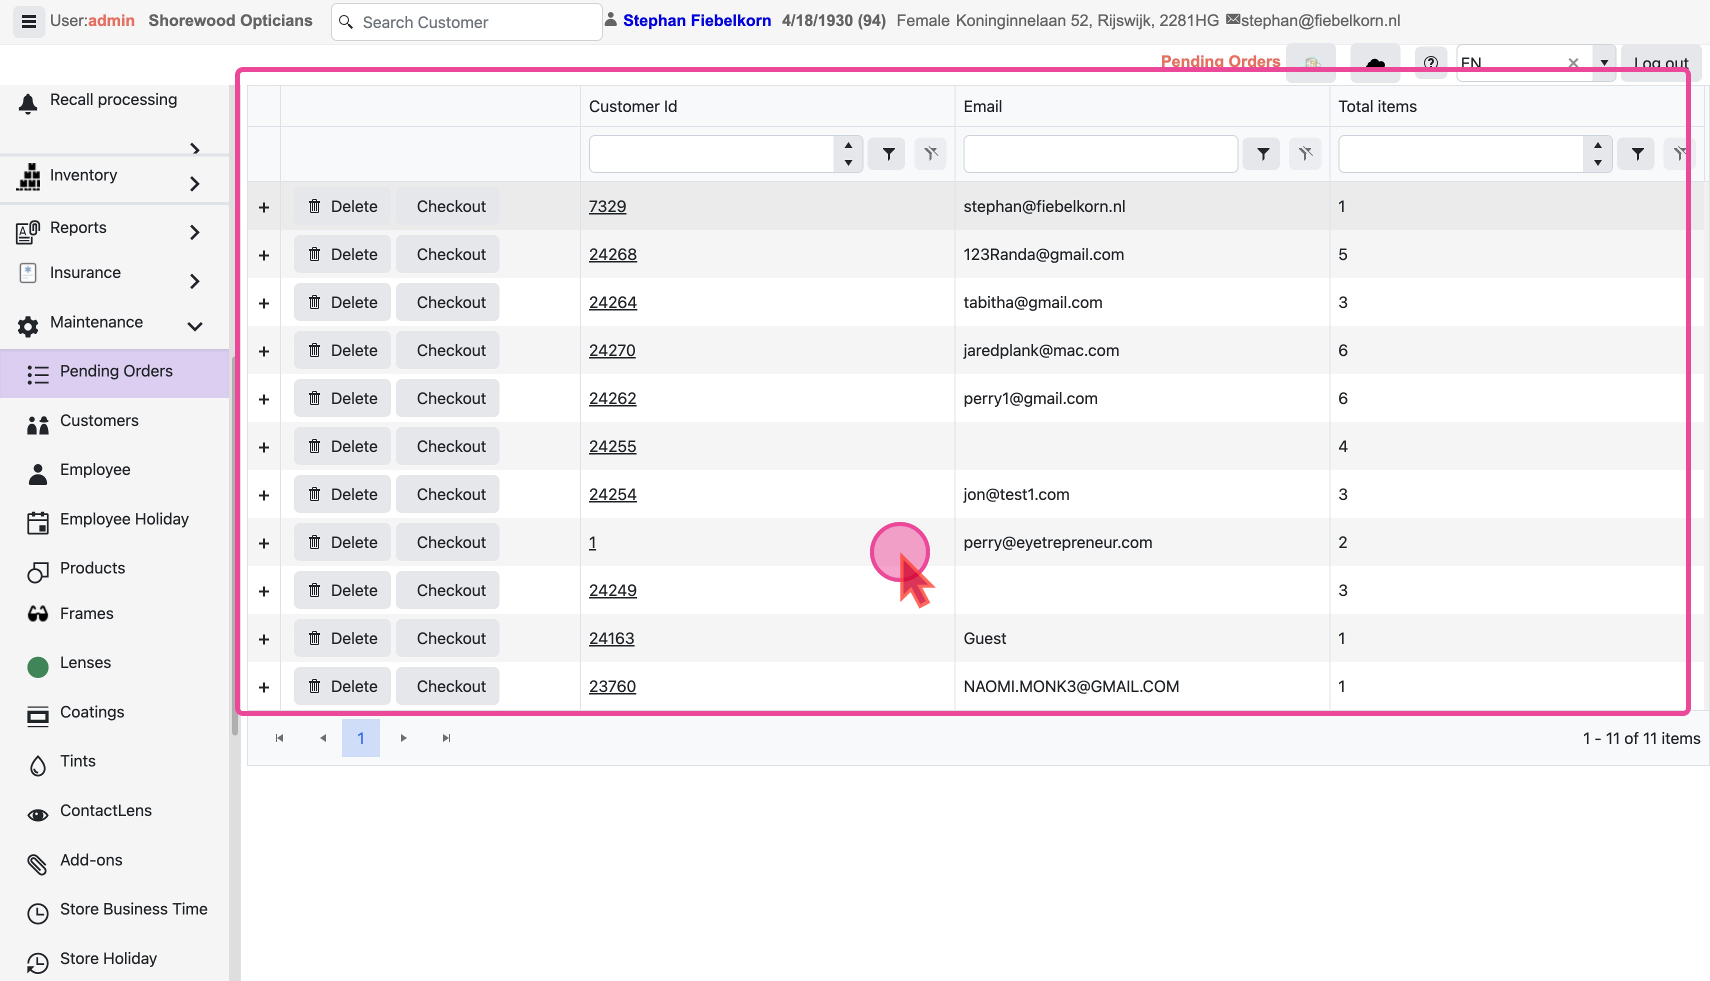Screen dimensions: 1710x981
Task: Open the hamburger menu icon
Action: [x=29, y=21]
